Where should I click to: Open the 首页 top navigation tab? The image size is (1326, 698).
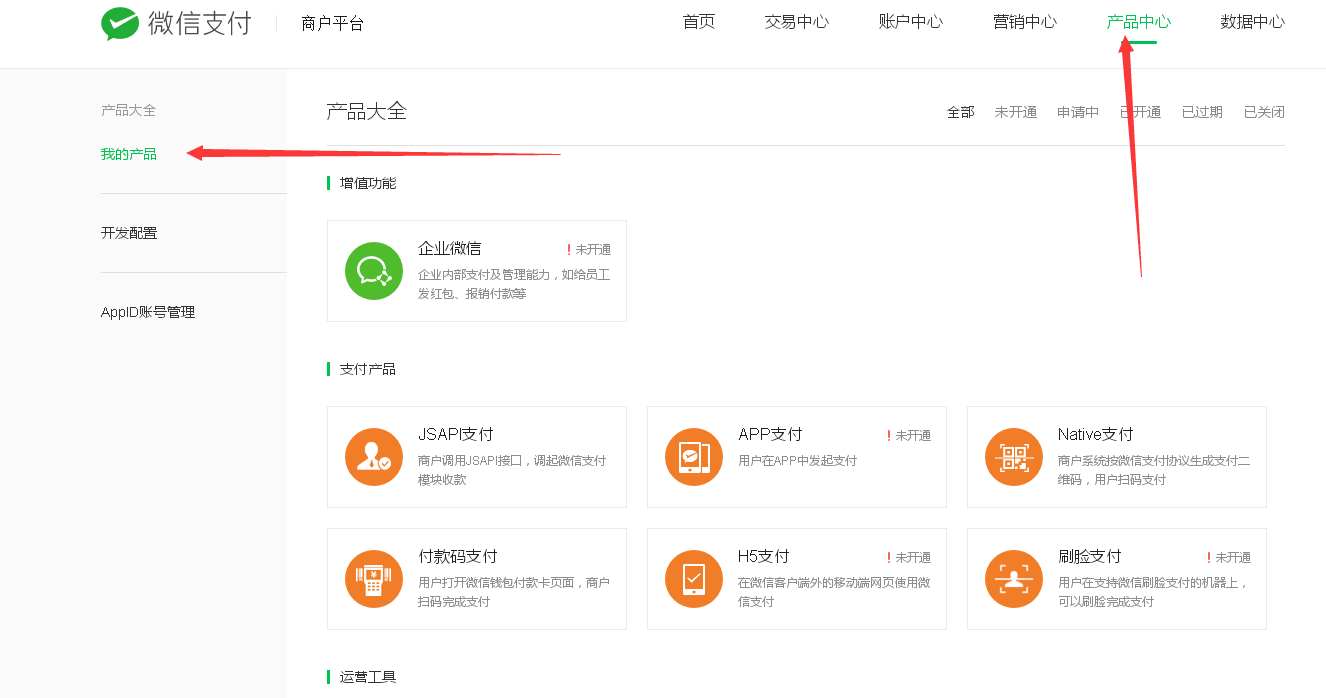coord(699,22)
